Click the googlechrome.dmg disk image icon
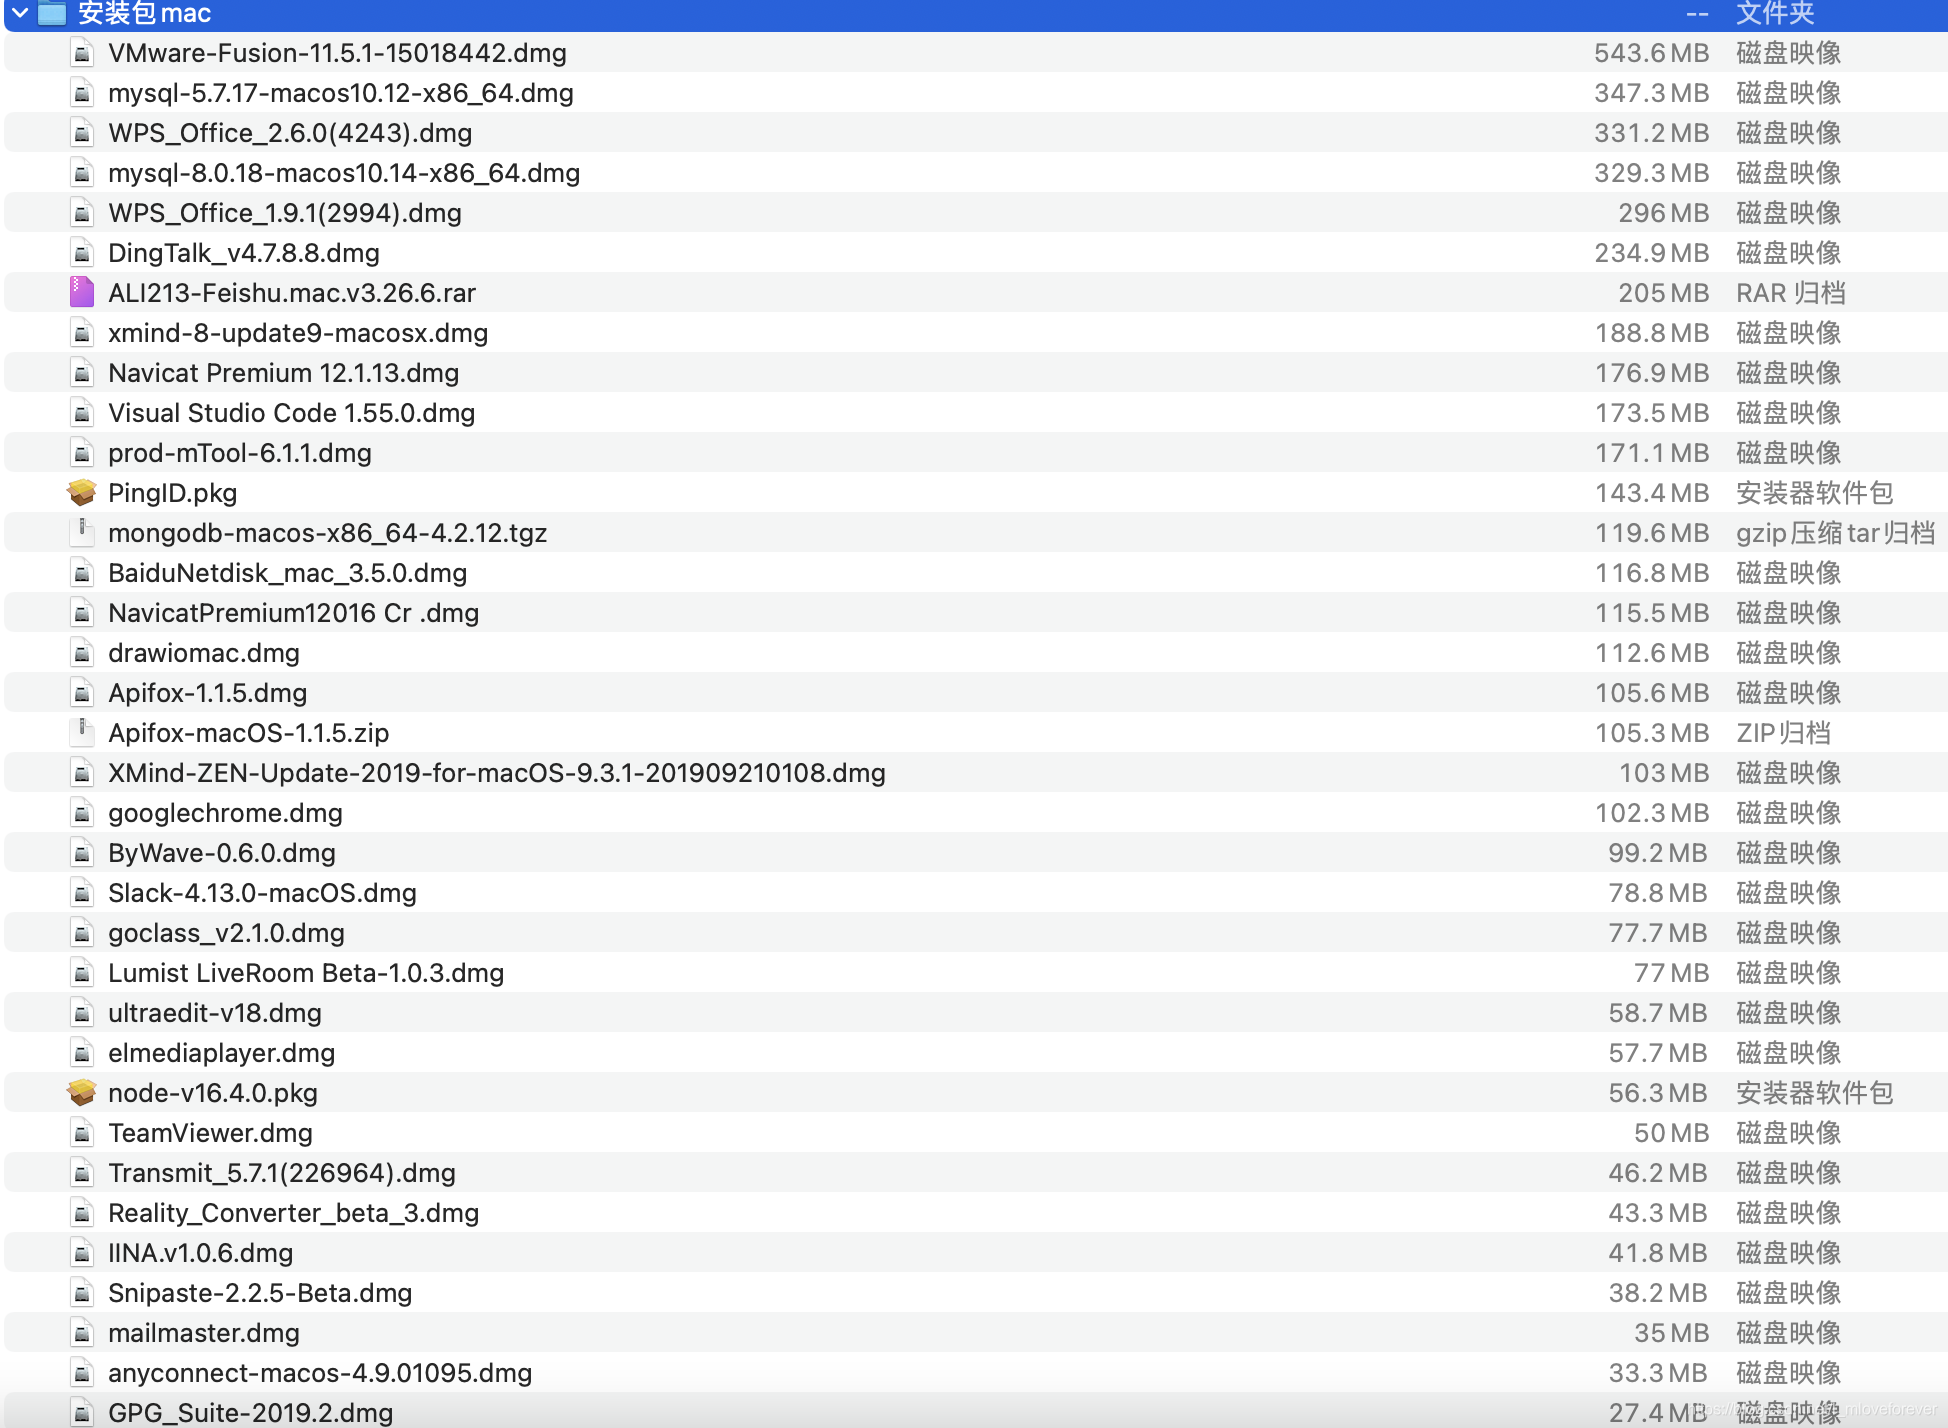 point(82,812)
